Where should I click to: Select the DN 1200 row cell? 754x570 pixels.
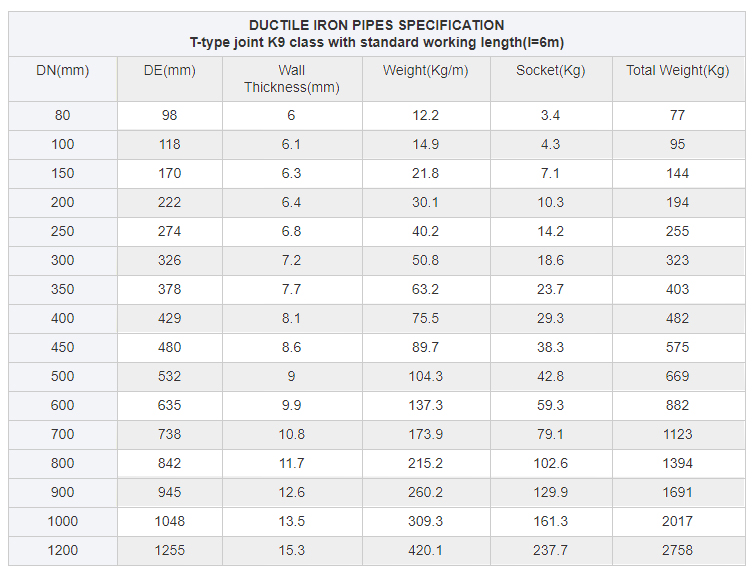[x=62, y=550]
